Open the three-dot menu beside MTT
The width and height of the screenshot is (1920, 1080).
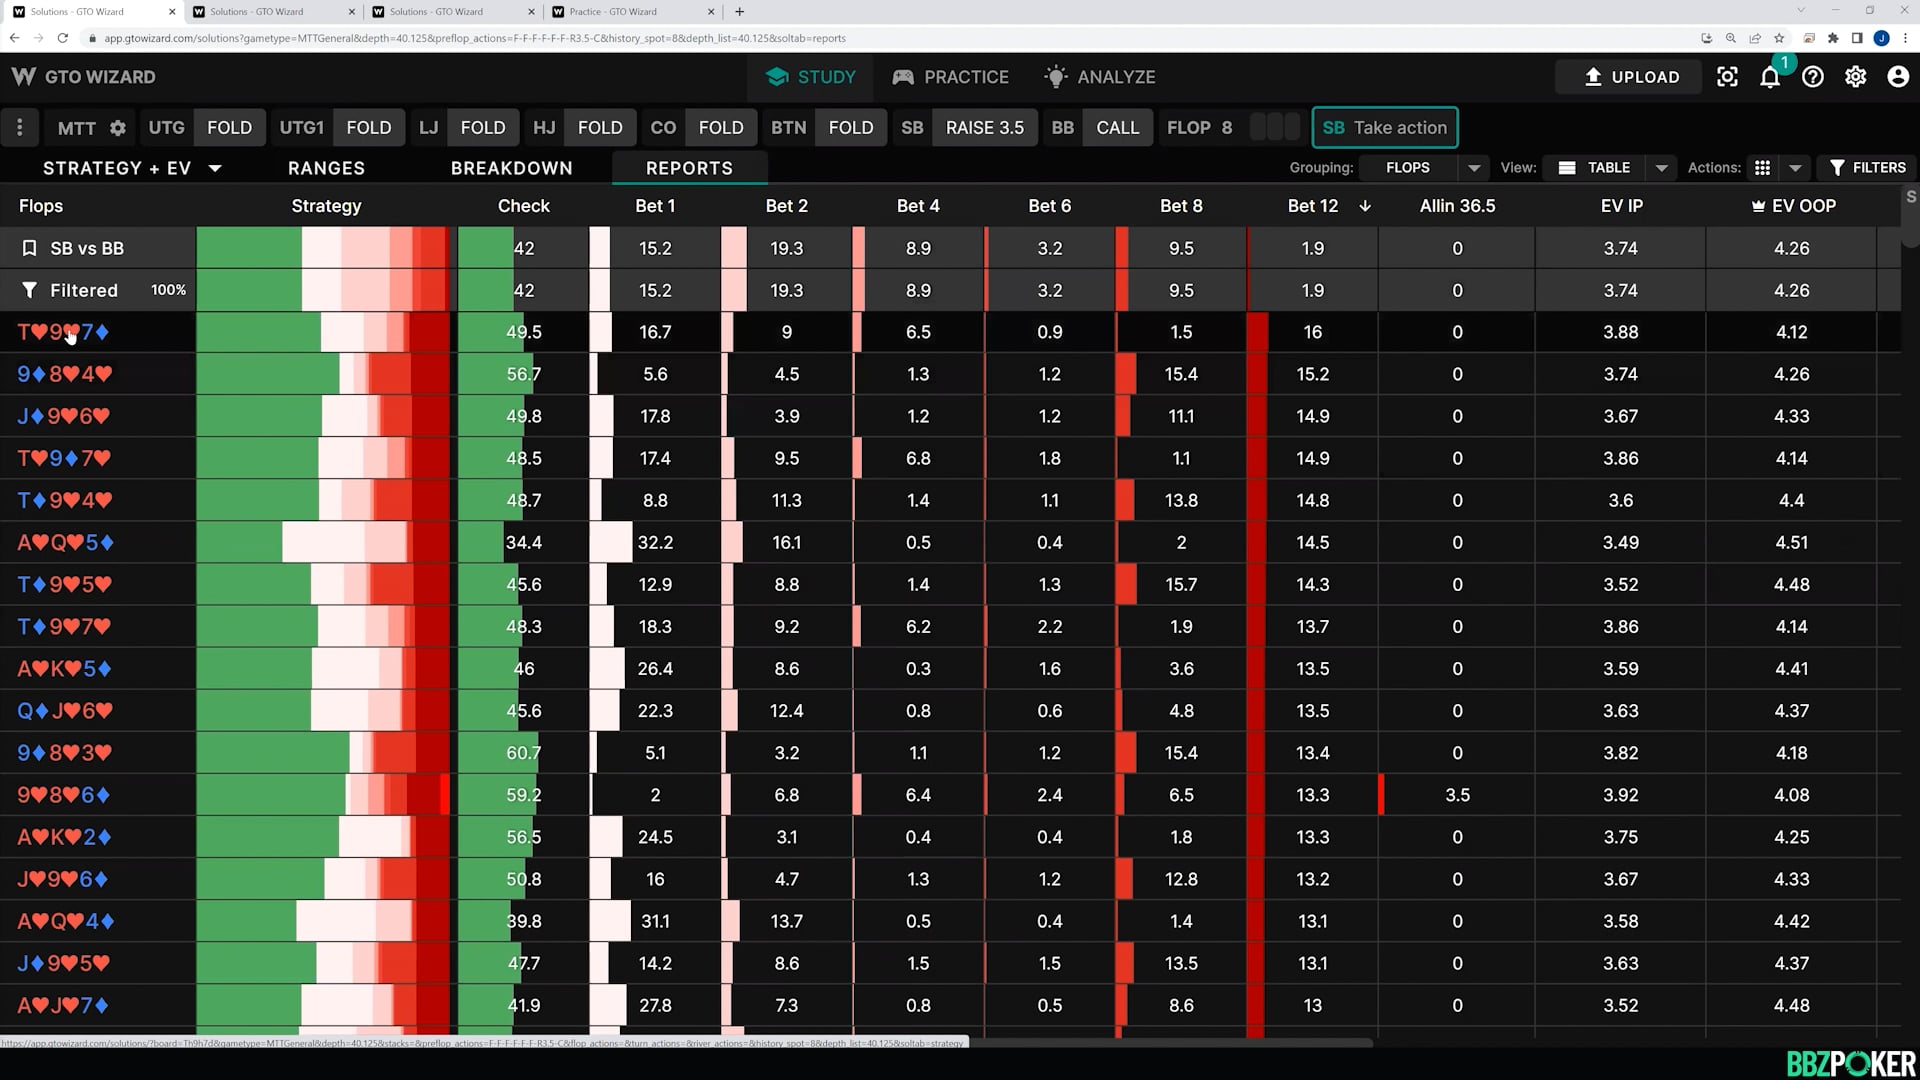[x=19, y=127]
